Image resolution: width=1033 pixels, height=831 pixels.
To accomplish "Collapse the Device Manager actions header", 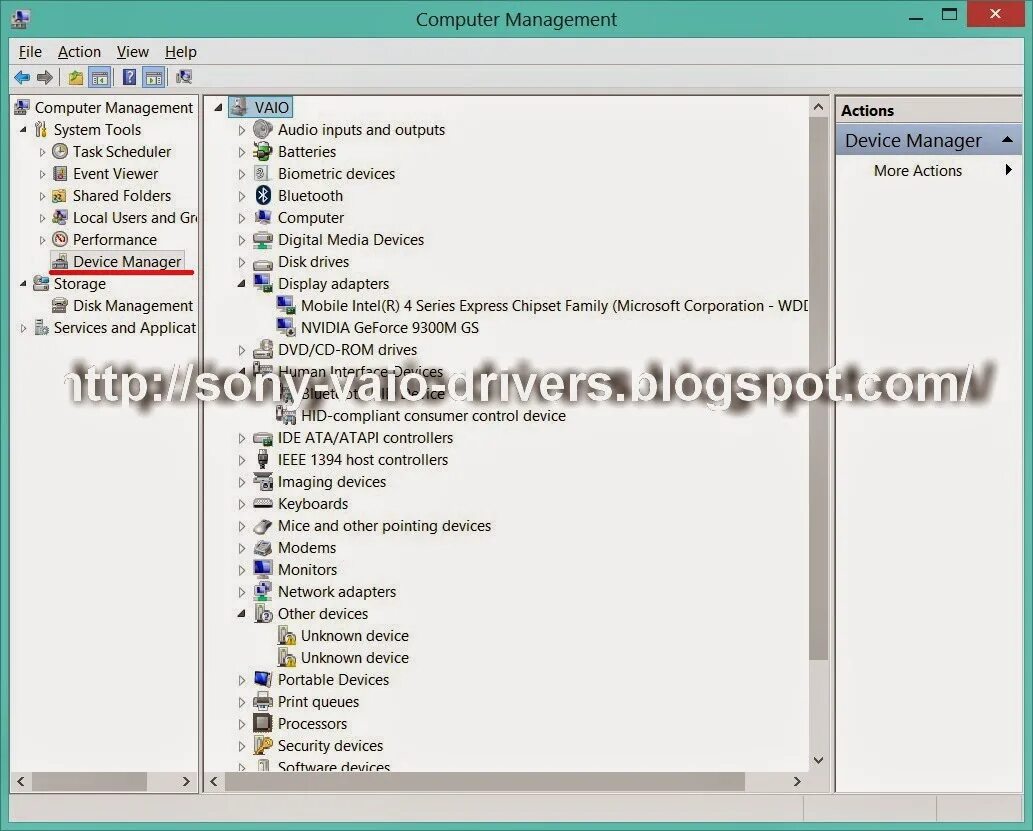I will [1007, 140].
